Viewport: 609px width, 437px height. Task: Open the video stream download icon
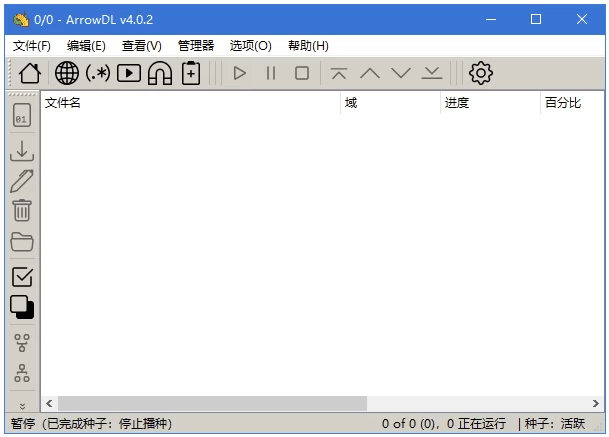pyautogui.click(x=129, y=73)
